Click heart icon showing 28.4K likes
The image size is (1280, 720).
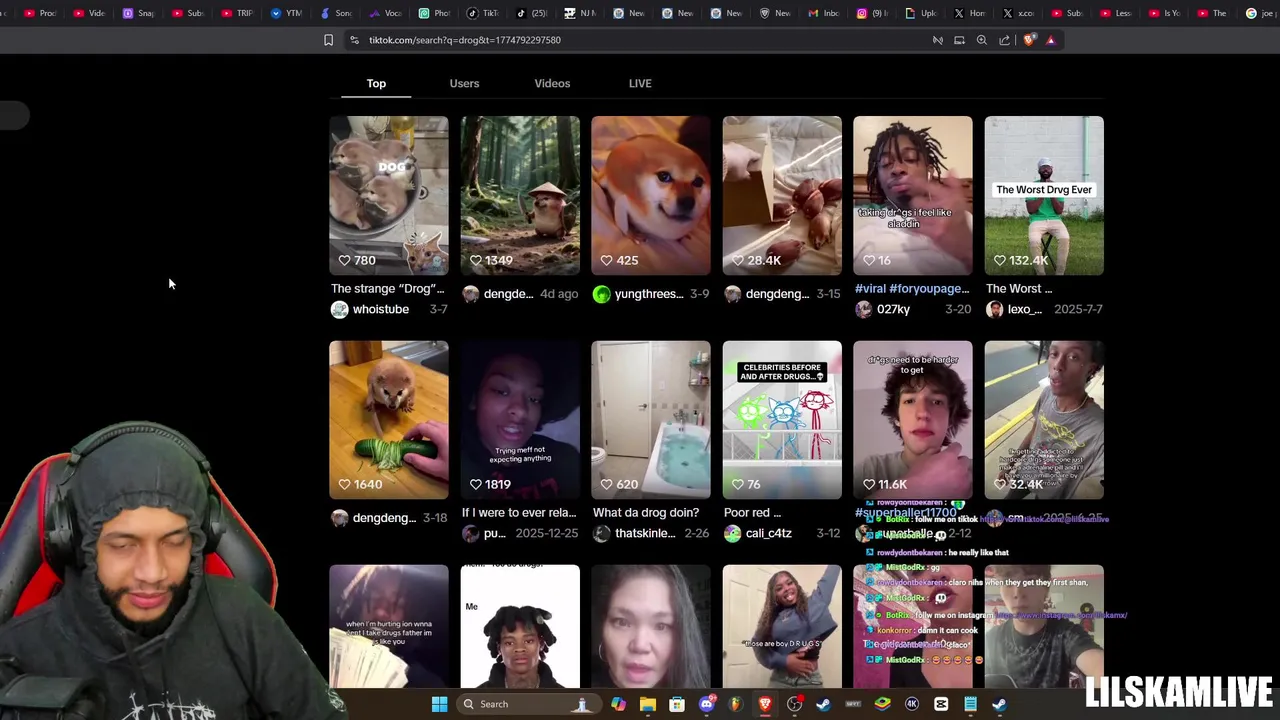coord(738,260)
